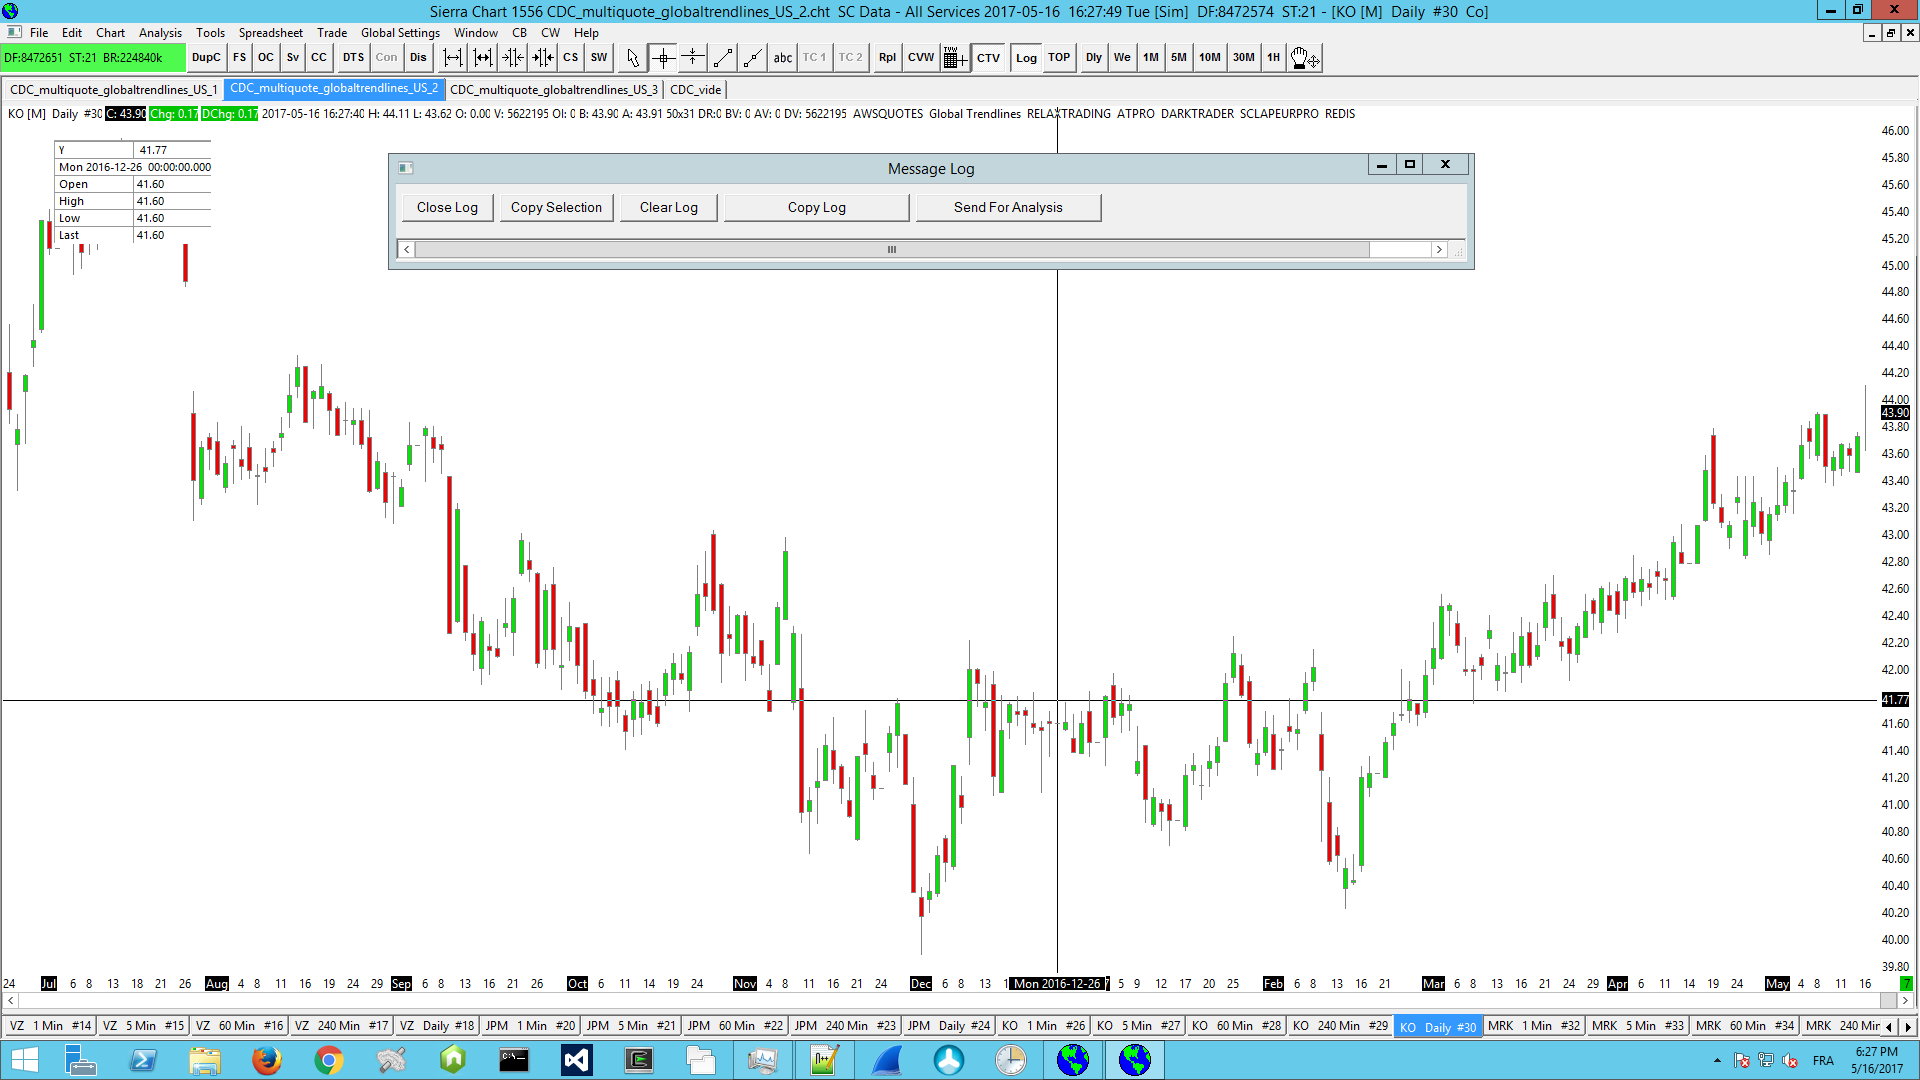The image size is (1920, 1080).
Task: Open the Analysis menu
Action: tap(160, 33)
